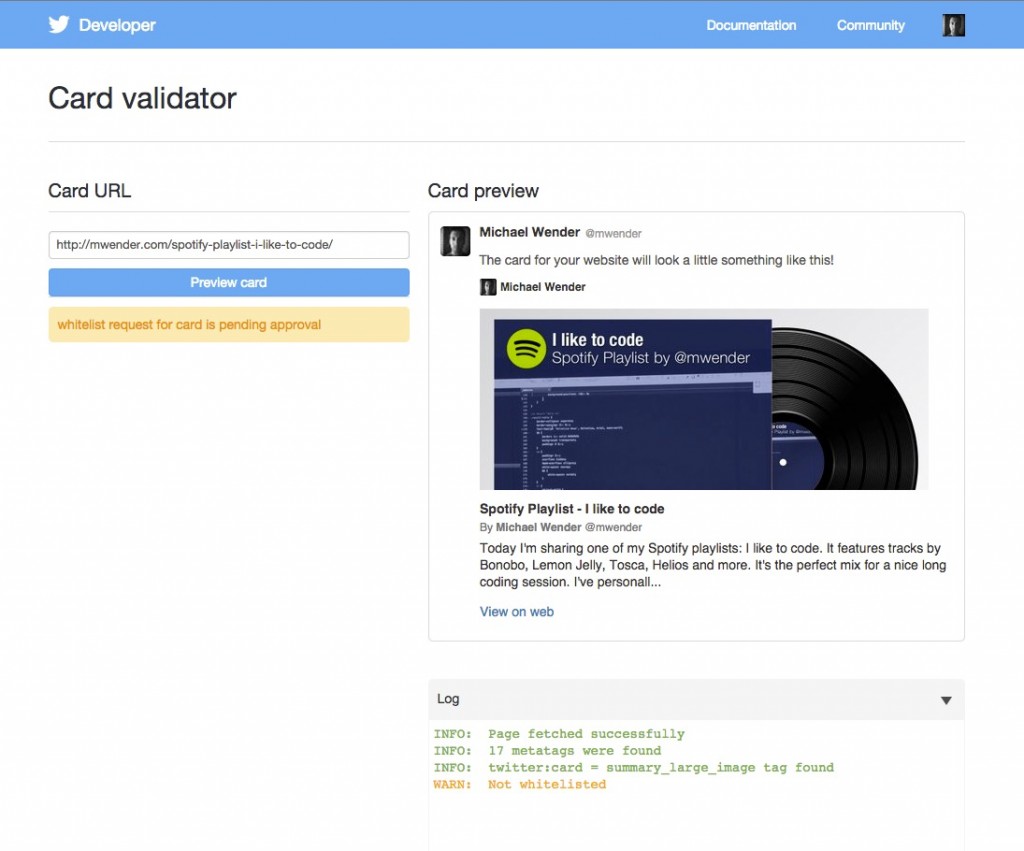The width and height of the screenshot is (1024, 851).
Task: Select the '17 metatags were found' log line
Action: coord(547,751)
